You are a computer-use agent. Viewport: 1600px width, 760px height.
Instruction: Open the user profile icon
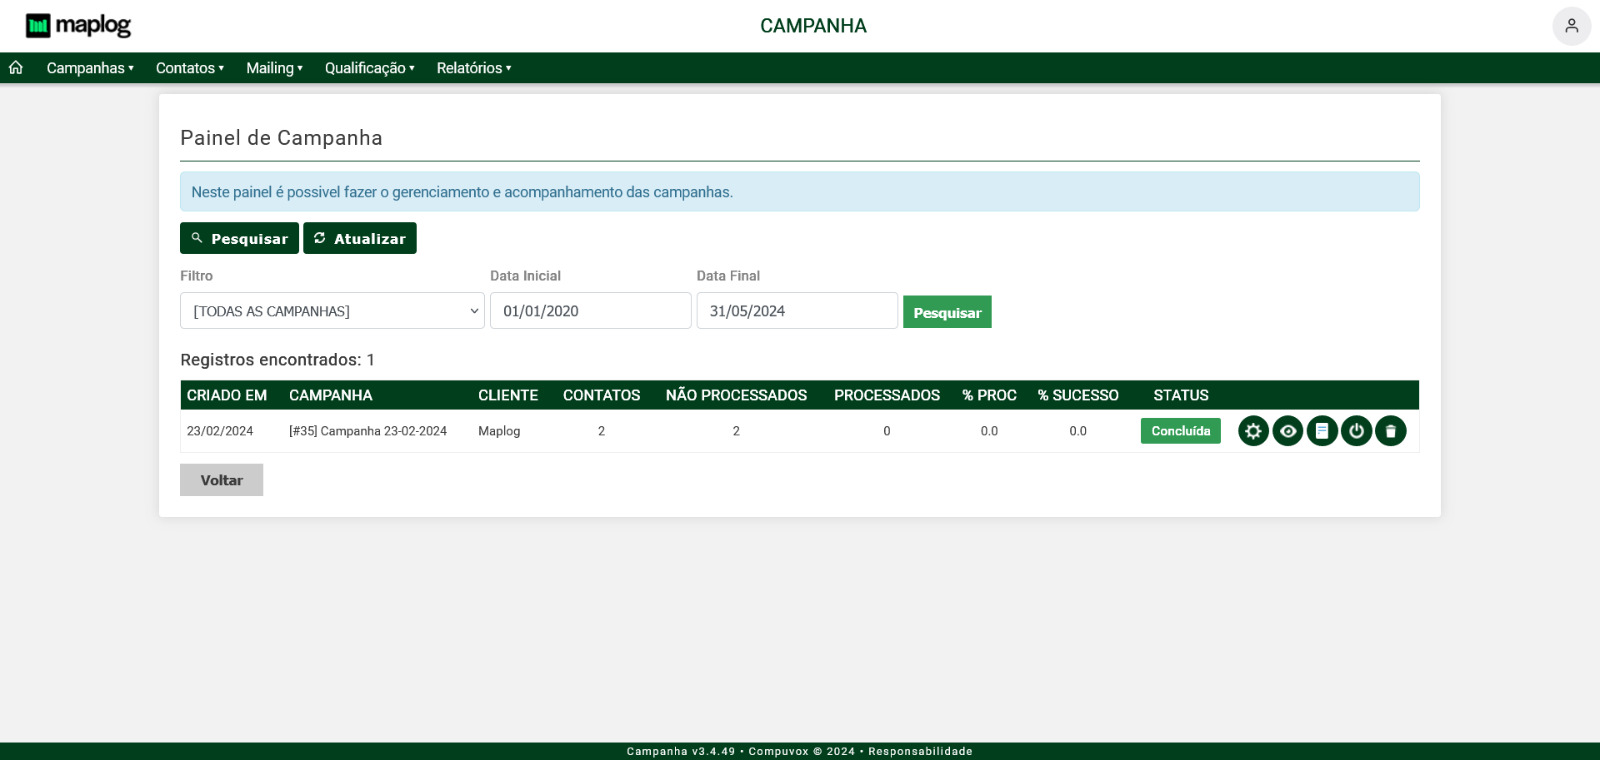[x=1571, y=26]
